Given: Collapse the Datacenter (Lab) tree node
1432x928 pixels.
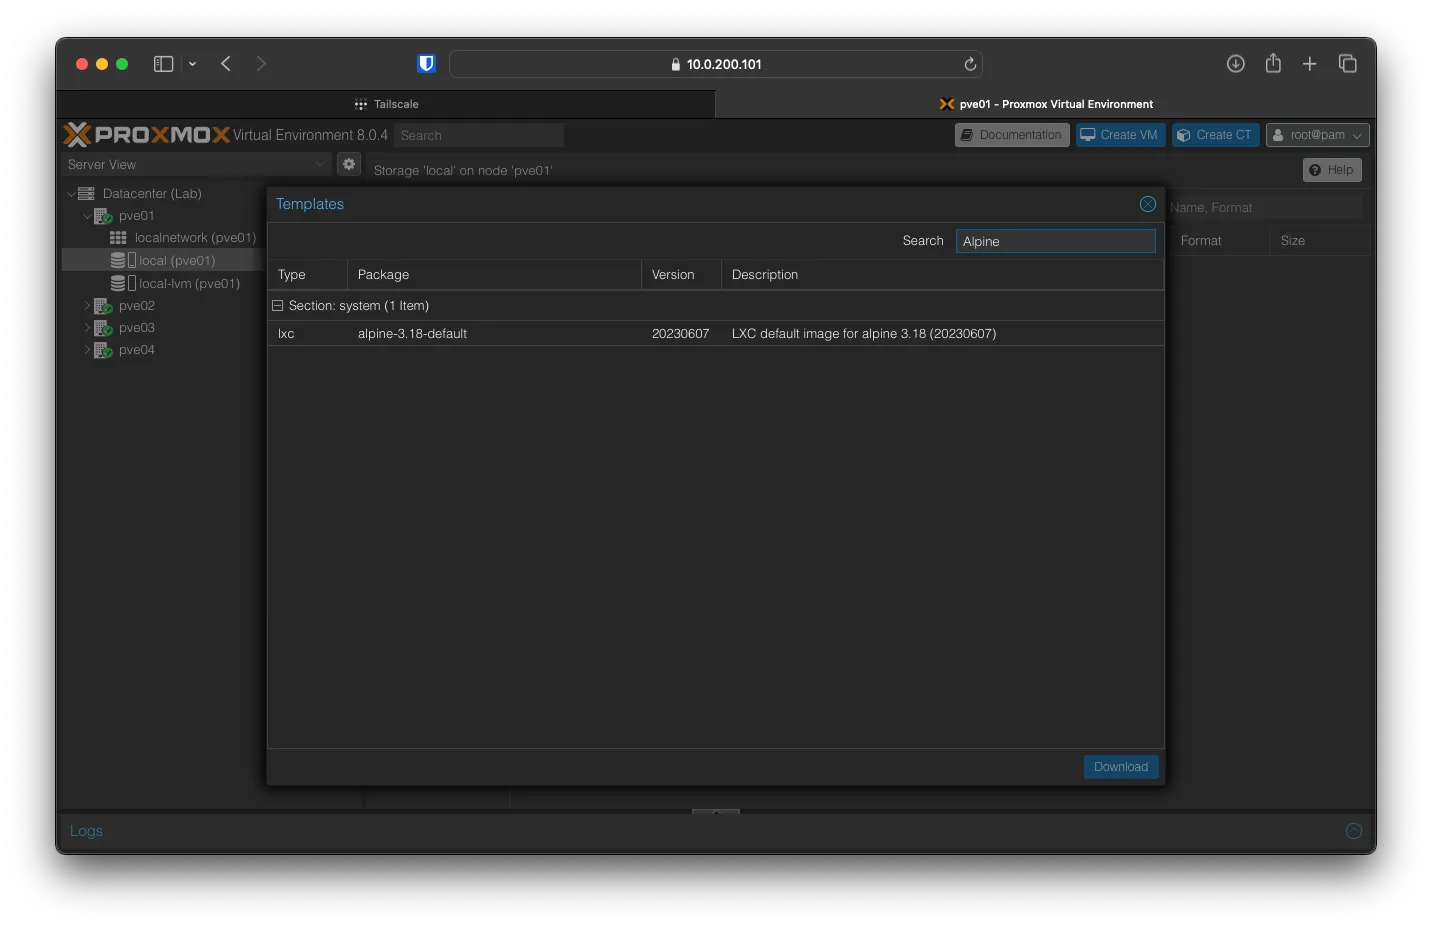Looking at the screenshot, I should click(71, 194).
